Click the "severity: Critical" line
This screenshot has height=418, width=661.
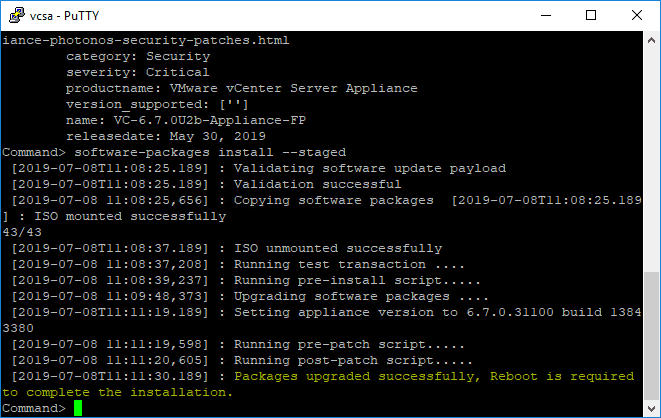click(138, 72)
